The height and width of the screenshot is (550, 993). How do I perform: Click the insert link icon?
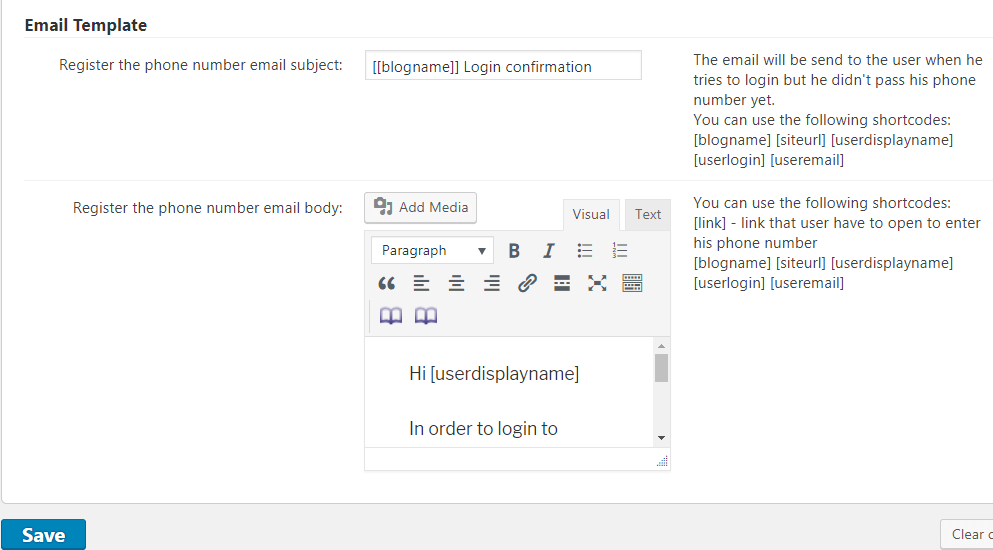pos(527,284)
